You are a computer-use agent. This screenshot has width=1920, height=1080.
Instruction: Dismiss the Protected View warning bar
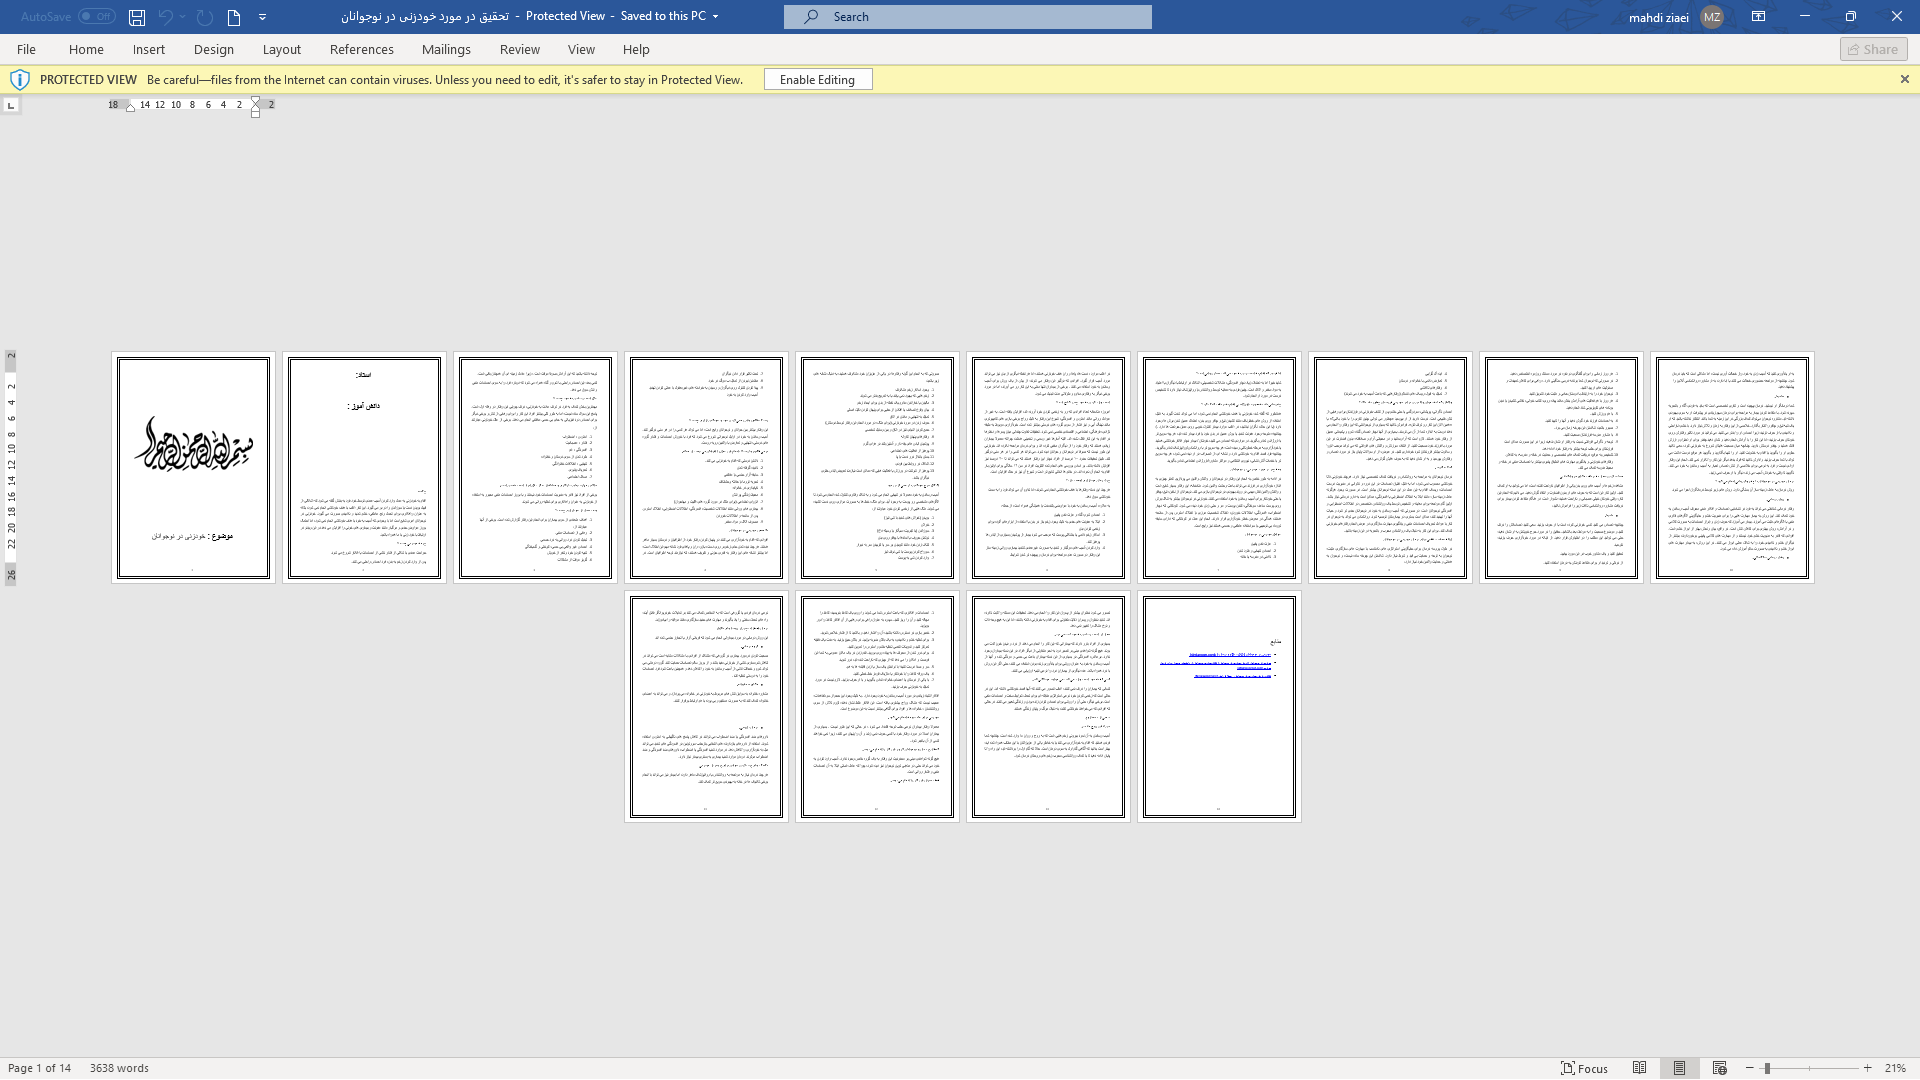pos(1904,79)
